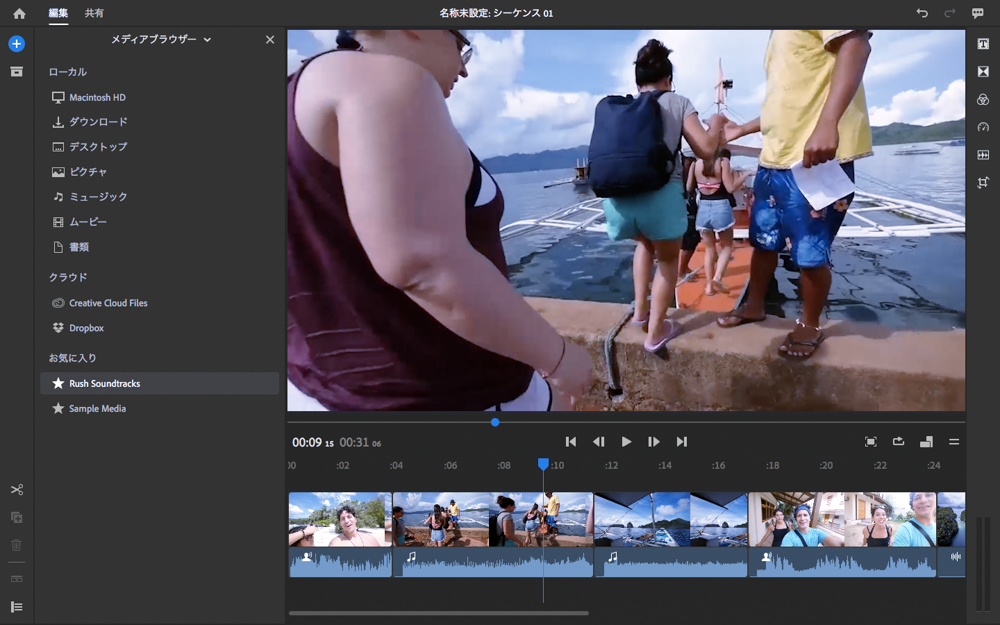Toggle fullscreen preview mode
This screenshot has height=625, width=1000.
click(870, 442)
